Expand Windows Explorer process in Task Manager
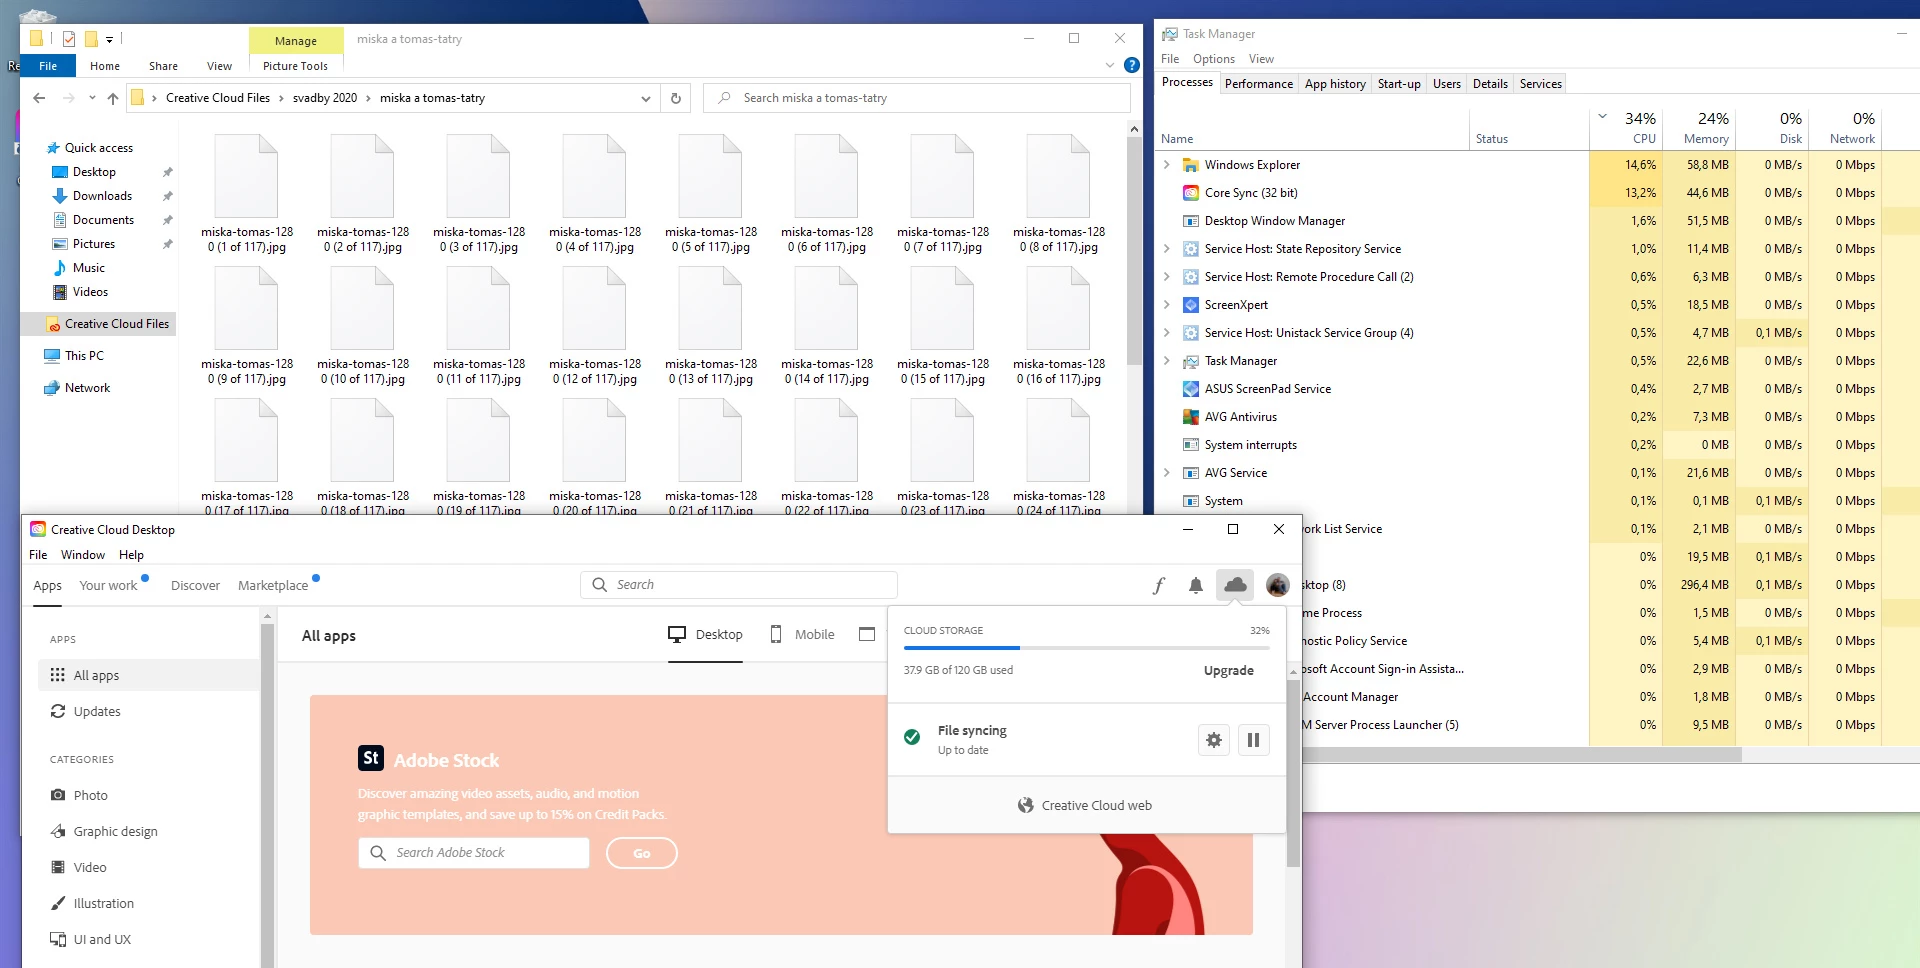Viewport: 1920px width, 968px height. (1166, 165)
